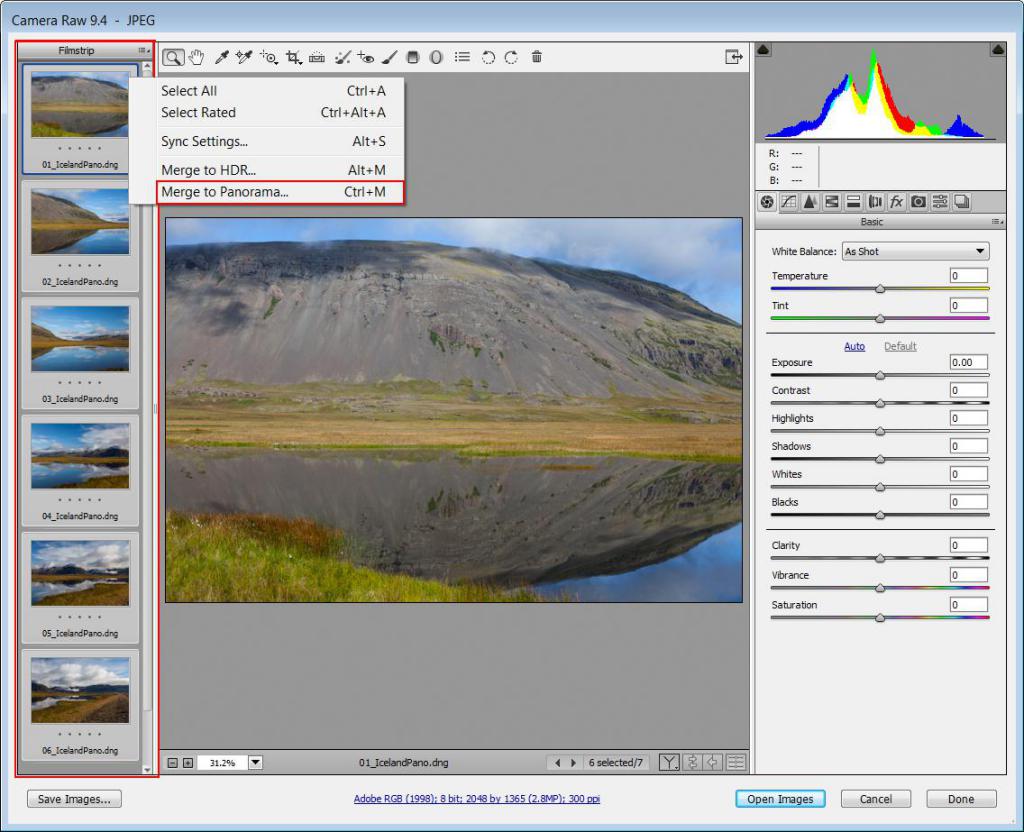The height and width of the screenshot is (832, 1024).
Task: Select the Color Sampler tool
Action: (x=244, y=57)
